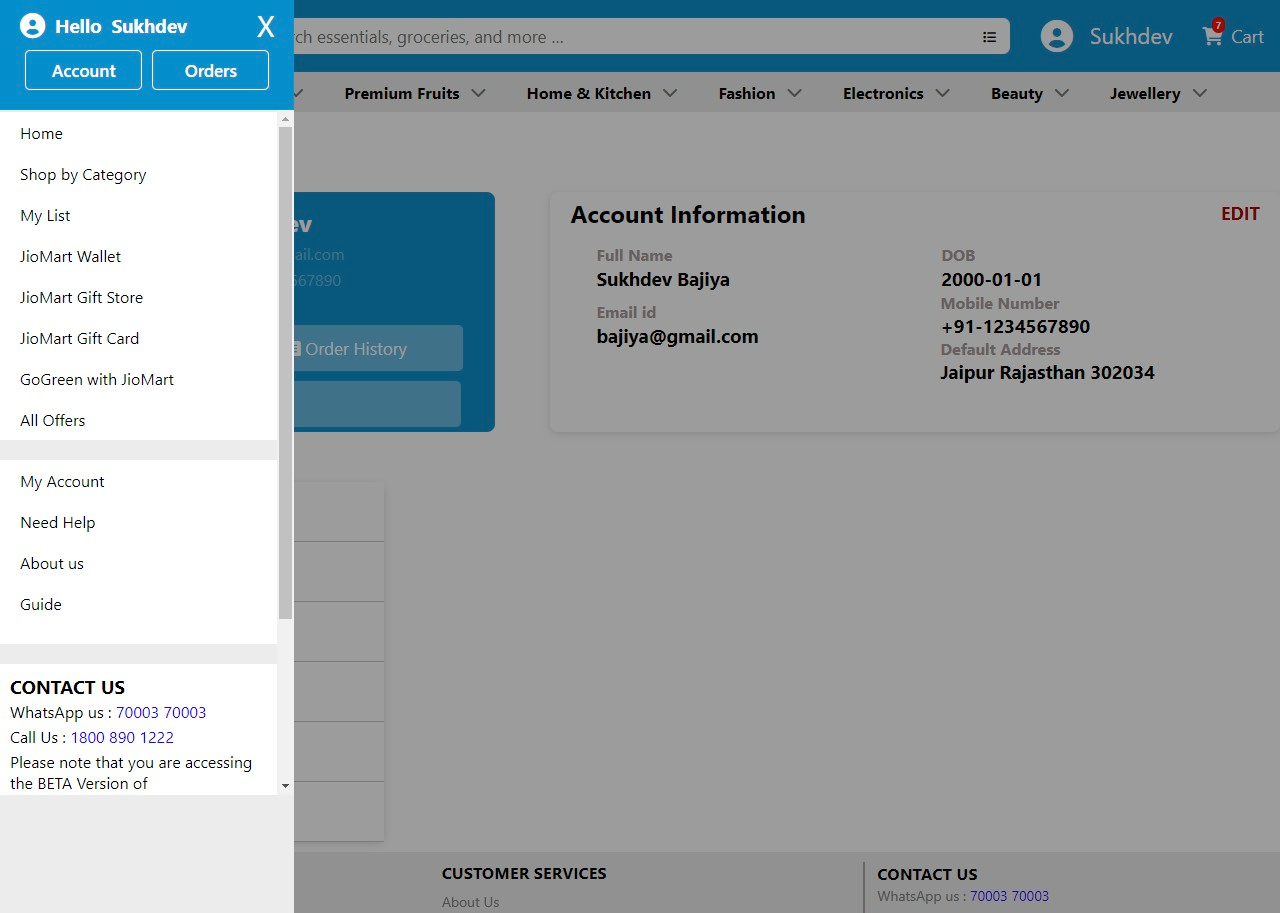1280x913 pixels.
Task: Expand the Home & Kitchen category chevron
Action: pos(670,93)
